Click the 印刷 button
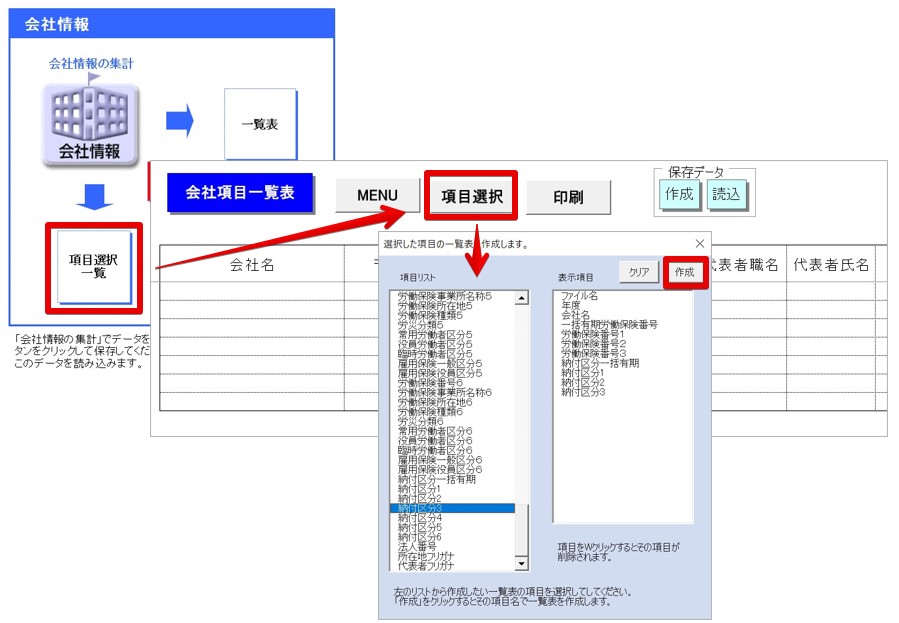Image resolution: width=899 pixels, height=623 pixels. (568, 197)
